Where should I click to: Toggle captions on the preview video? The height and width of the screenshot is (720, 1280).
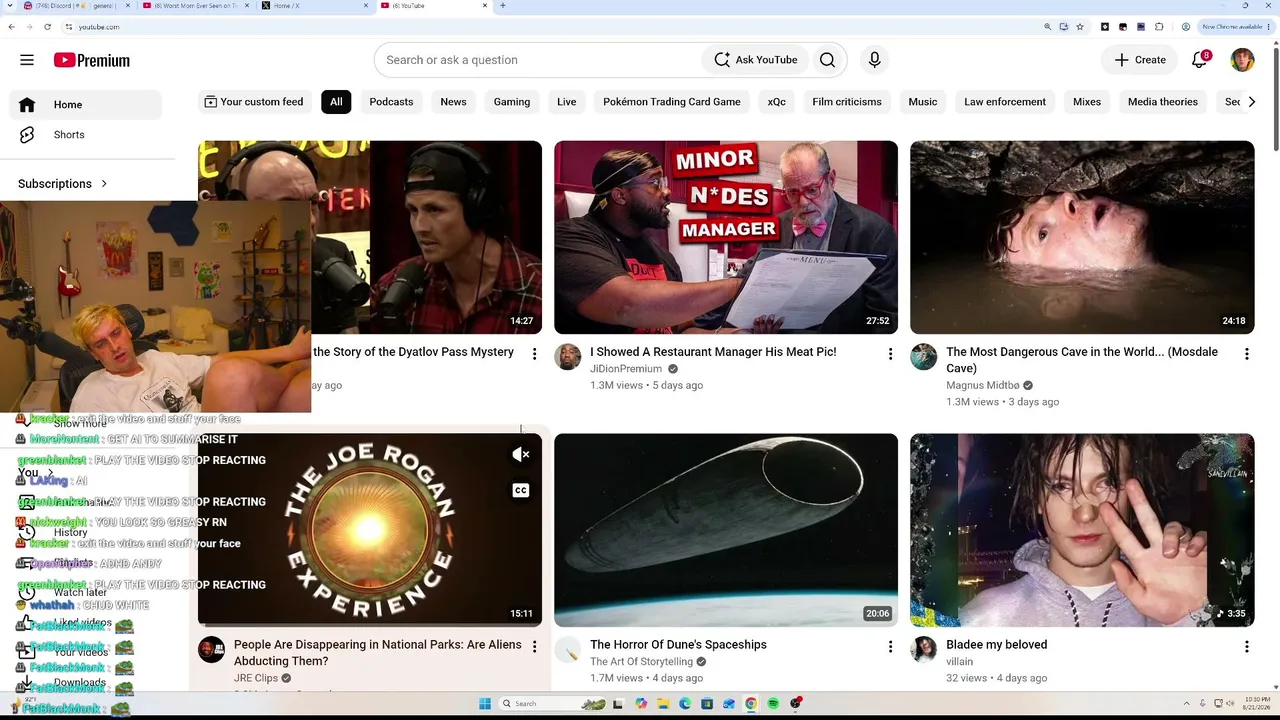[x=521, y=490]
